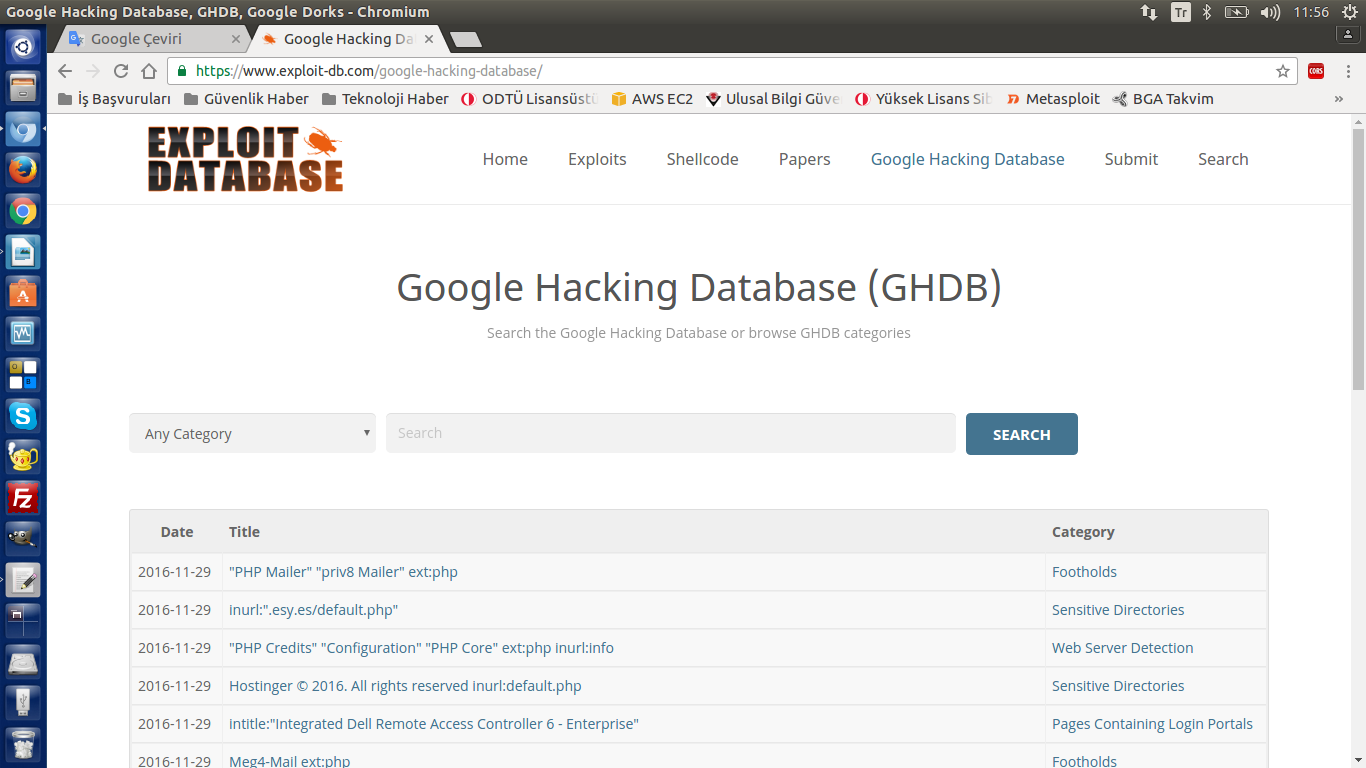Open İş Başvuruları bookmark folder
Image resolution: width=1366 pixels, height=768 pixels.
click(114, 99)
